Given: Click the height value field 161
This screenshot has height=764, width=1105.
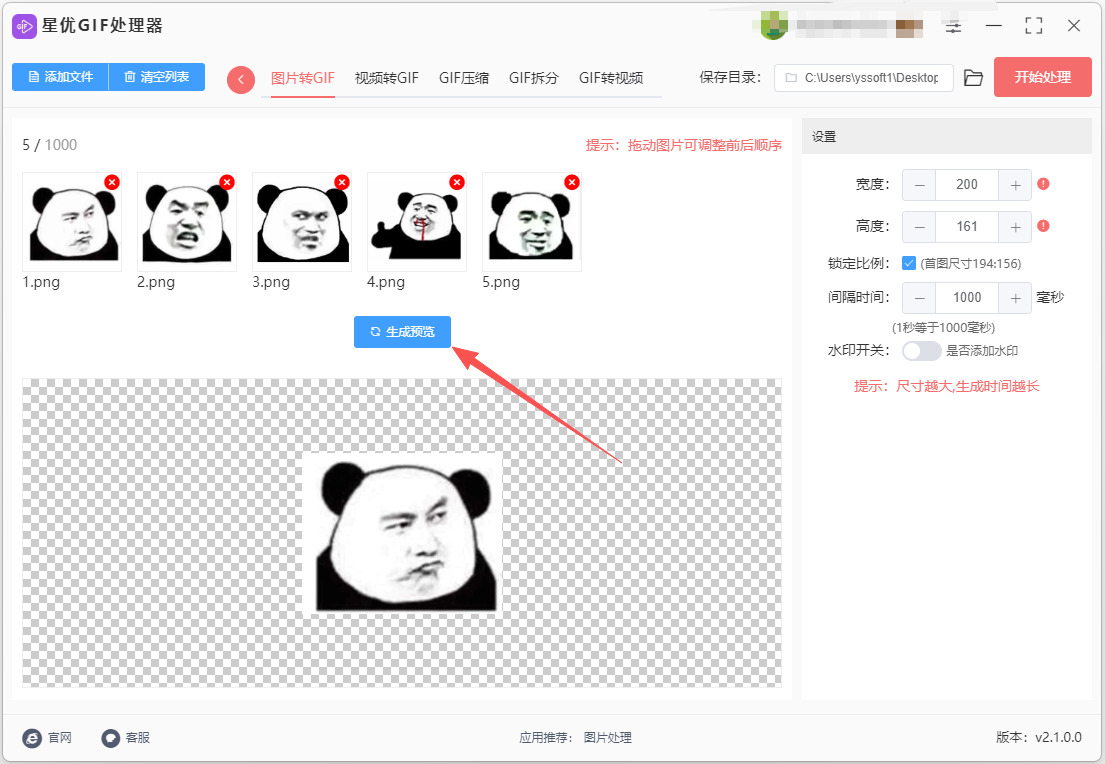Looking at the screenshot, I should (967, 227).
